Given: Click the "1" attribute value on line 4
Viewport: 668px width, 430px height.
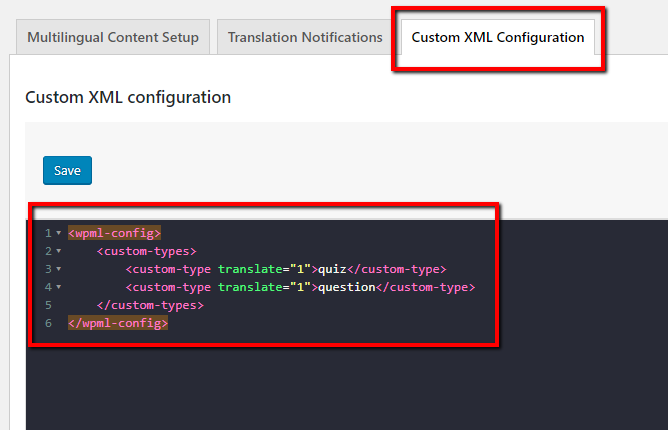Looking at the screenshot, I should coord(299,287).
